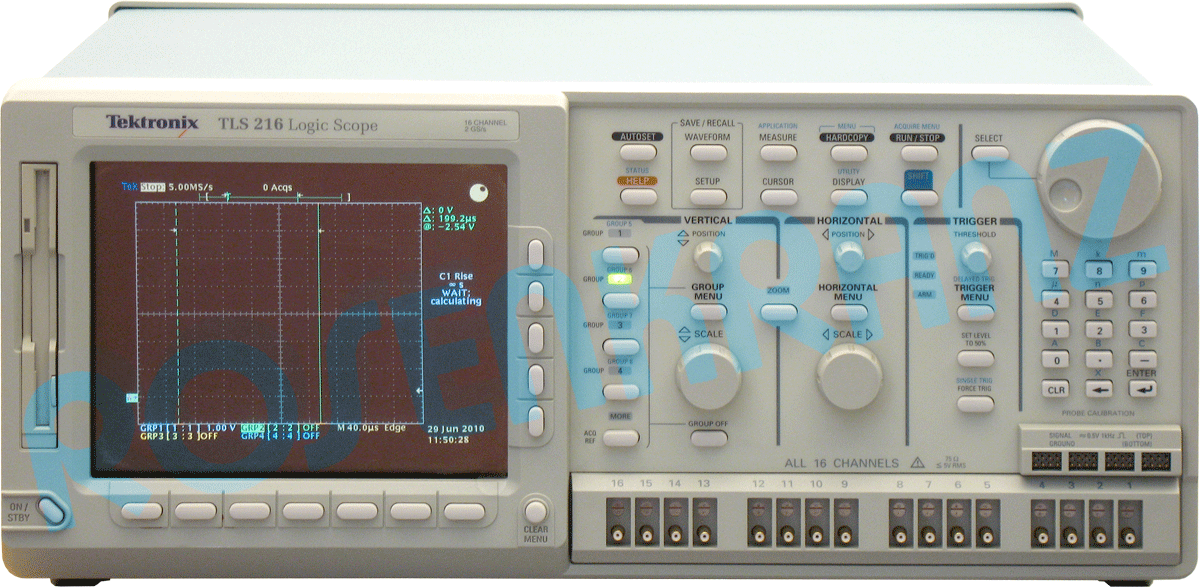
Task: Push the WAVEFORM save/recall button
Action: tap(707, 153)
